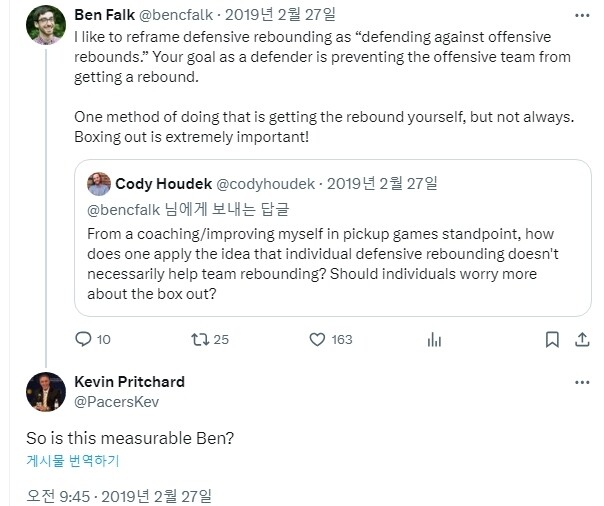Click 게시물 번역하기 translate link

72,461
